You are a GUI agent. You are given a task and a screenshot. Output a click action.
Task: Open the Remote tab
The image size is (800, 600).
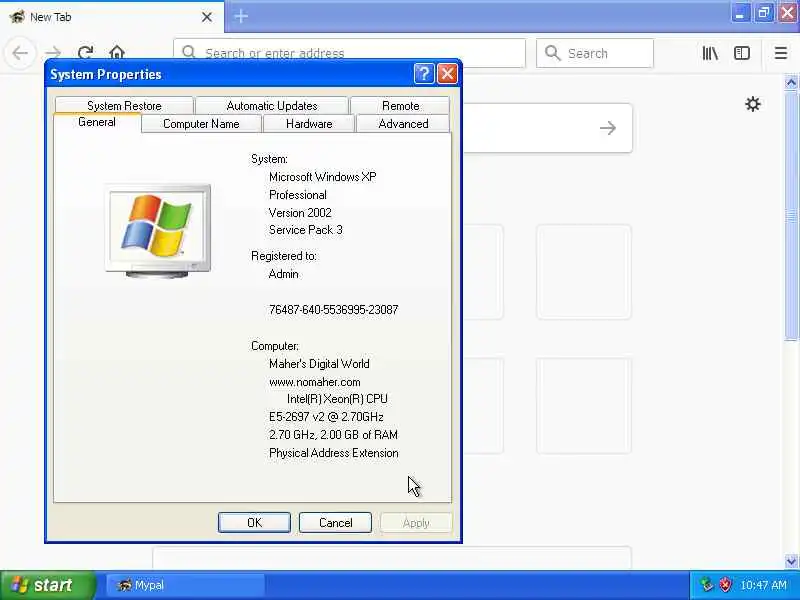coord(401,106)
